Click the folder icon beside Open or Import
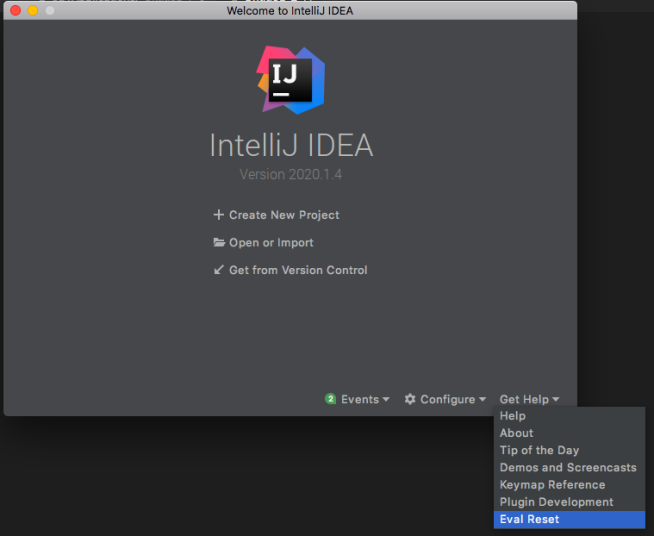654x536 pixels. (219, 242)
